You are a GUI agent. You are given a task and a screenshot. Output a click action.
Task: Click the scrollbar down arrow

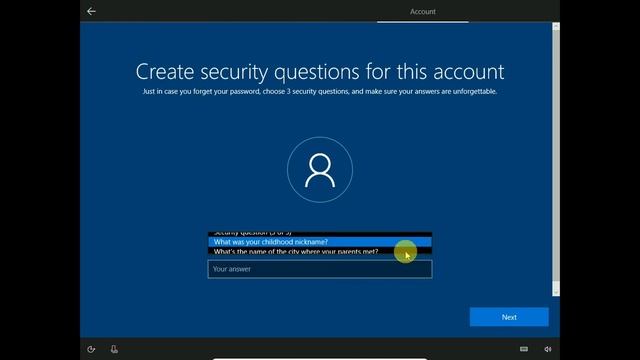556,293
